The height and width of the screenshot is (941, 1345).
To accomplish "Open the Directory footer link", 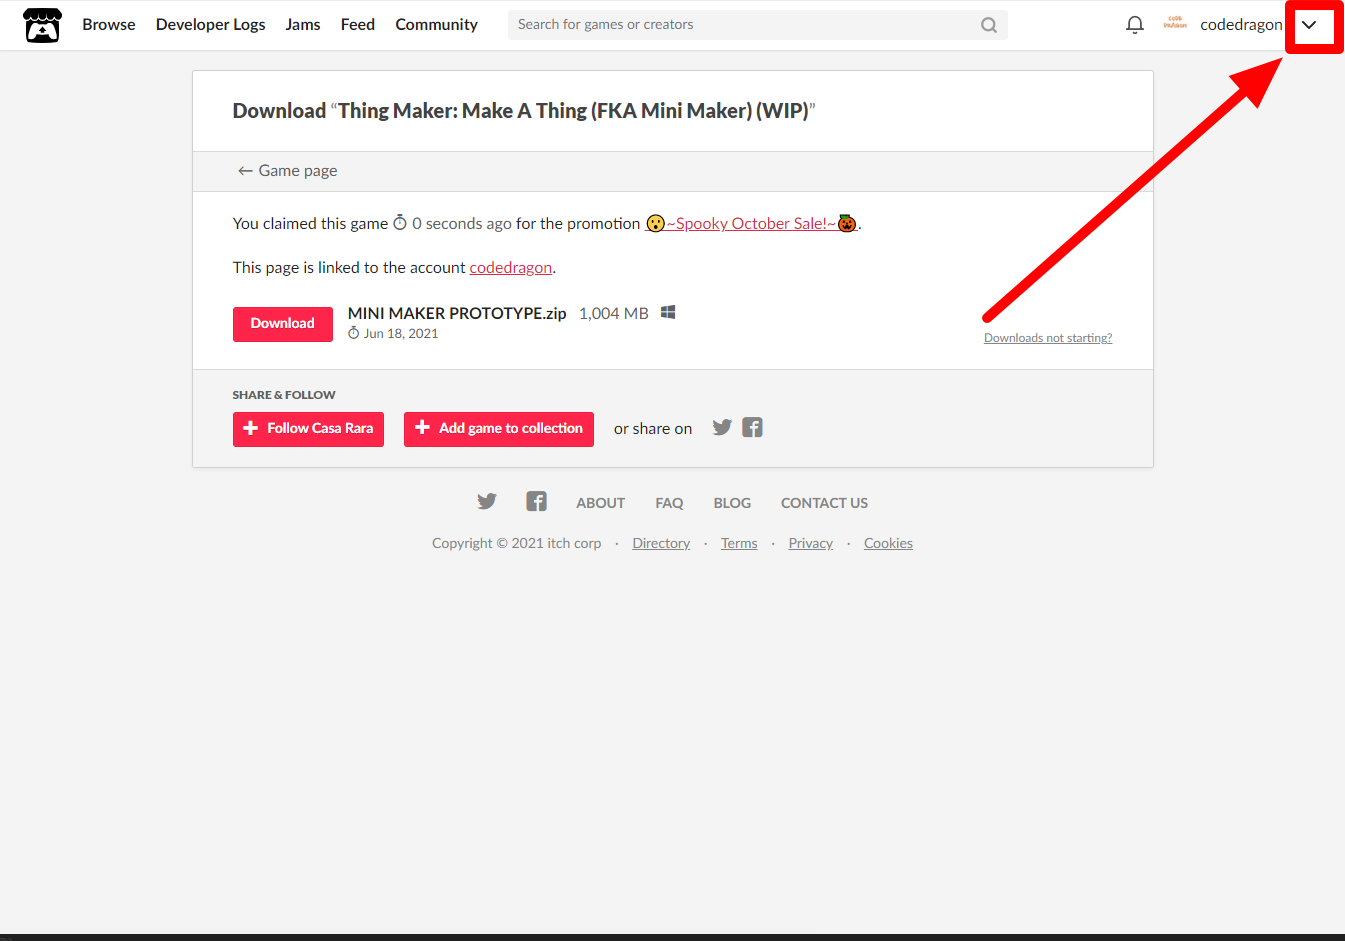I will [661, 543].
